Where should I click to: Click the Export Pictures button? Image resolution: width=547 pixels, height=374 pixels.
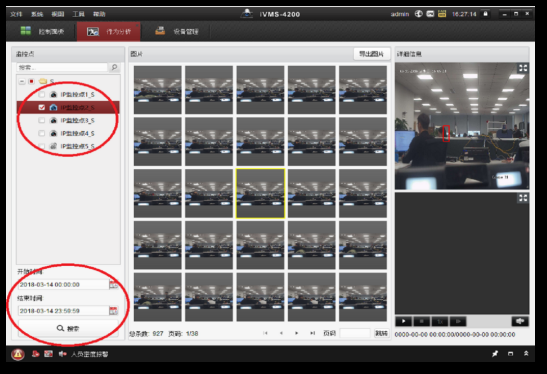point(372,54)
